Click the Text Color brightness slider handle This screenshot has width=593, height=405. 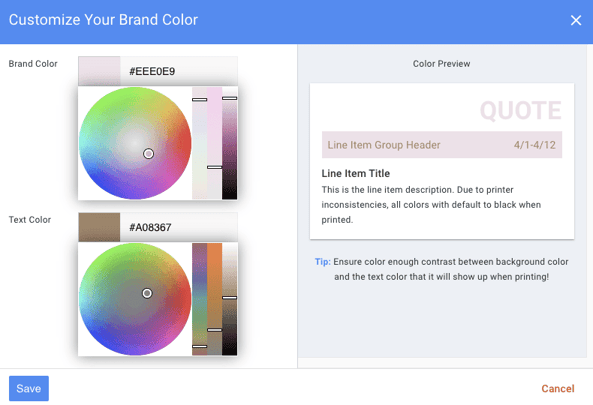point(230,298)
